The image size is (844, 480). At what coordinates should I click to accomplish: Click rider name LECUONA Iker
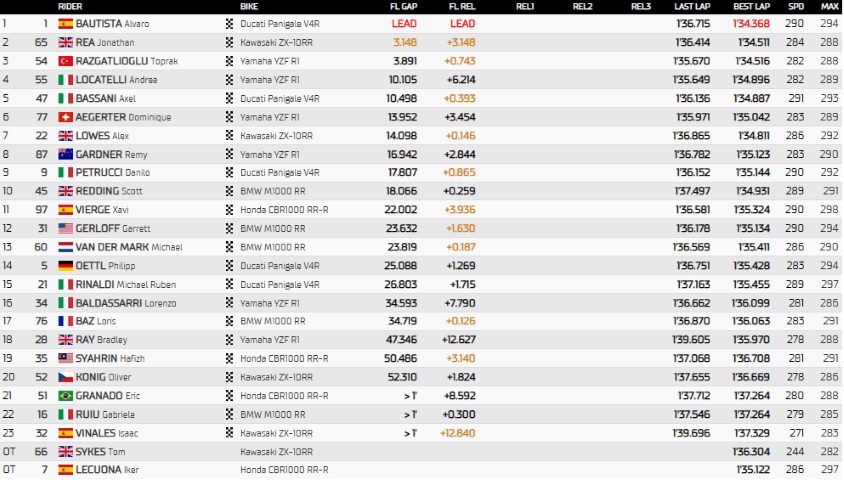point(107,470)
